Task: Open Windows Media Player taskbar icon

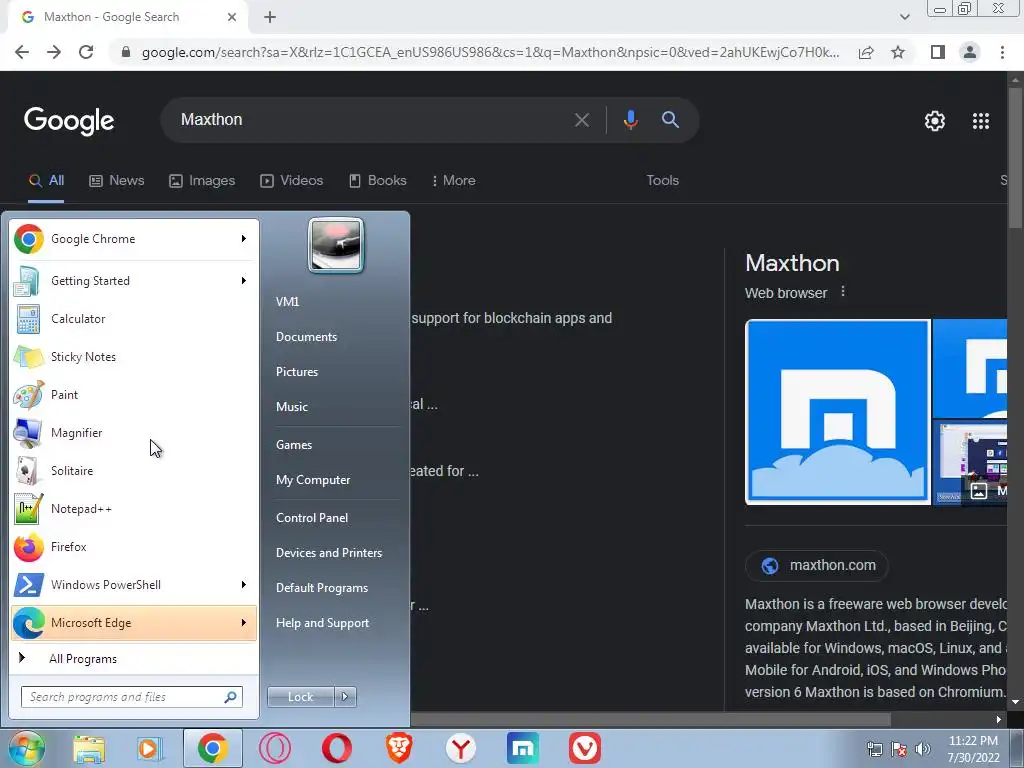Action: 150,748
